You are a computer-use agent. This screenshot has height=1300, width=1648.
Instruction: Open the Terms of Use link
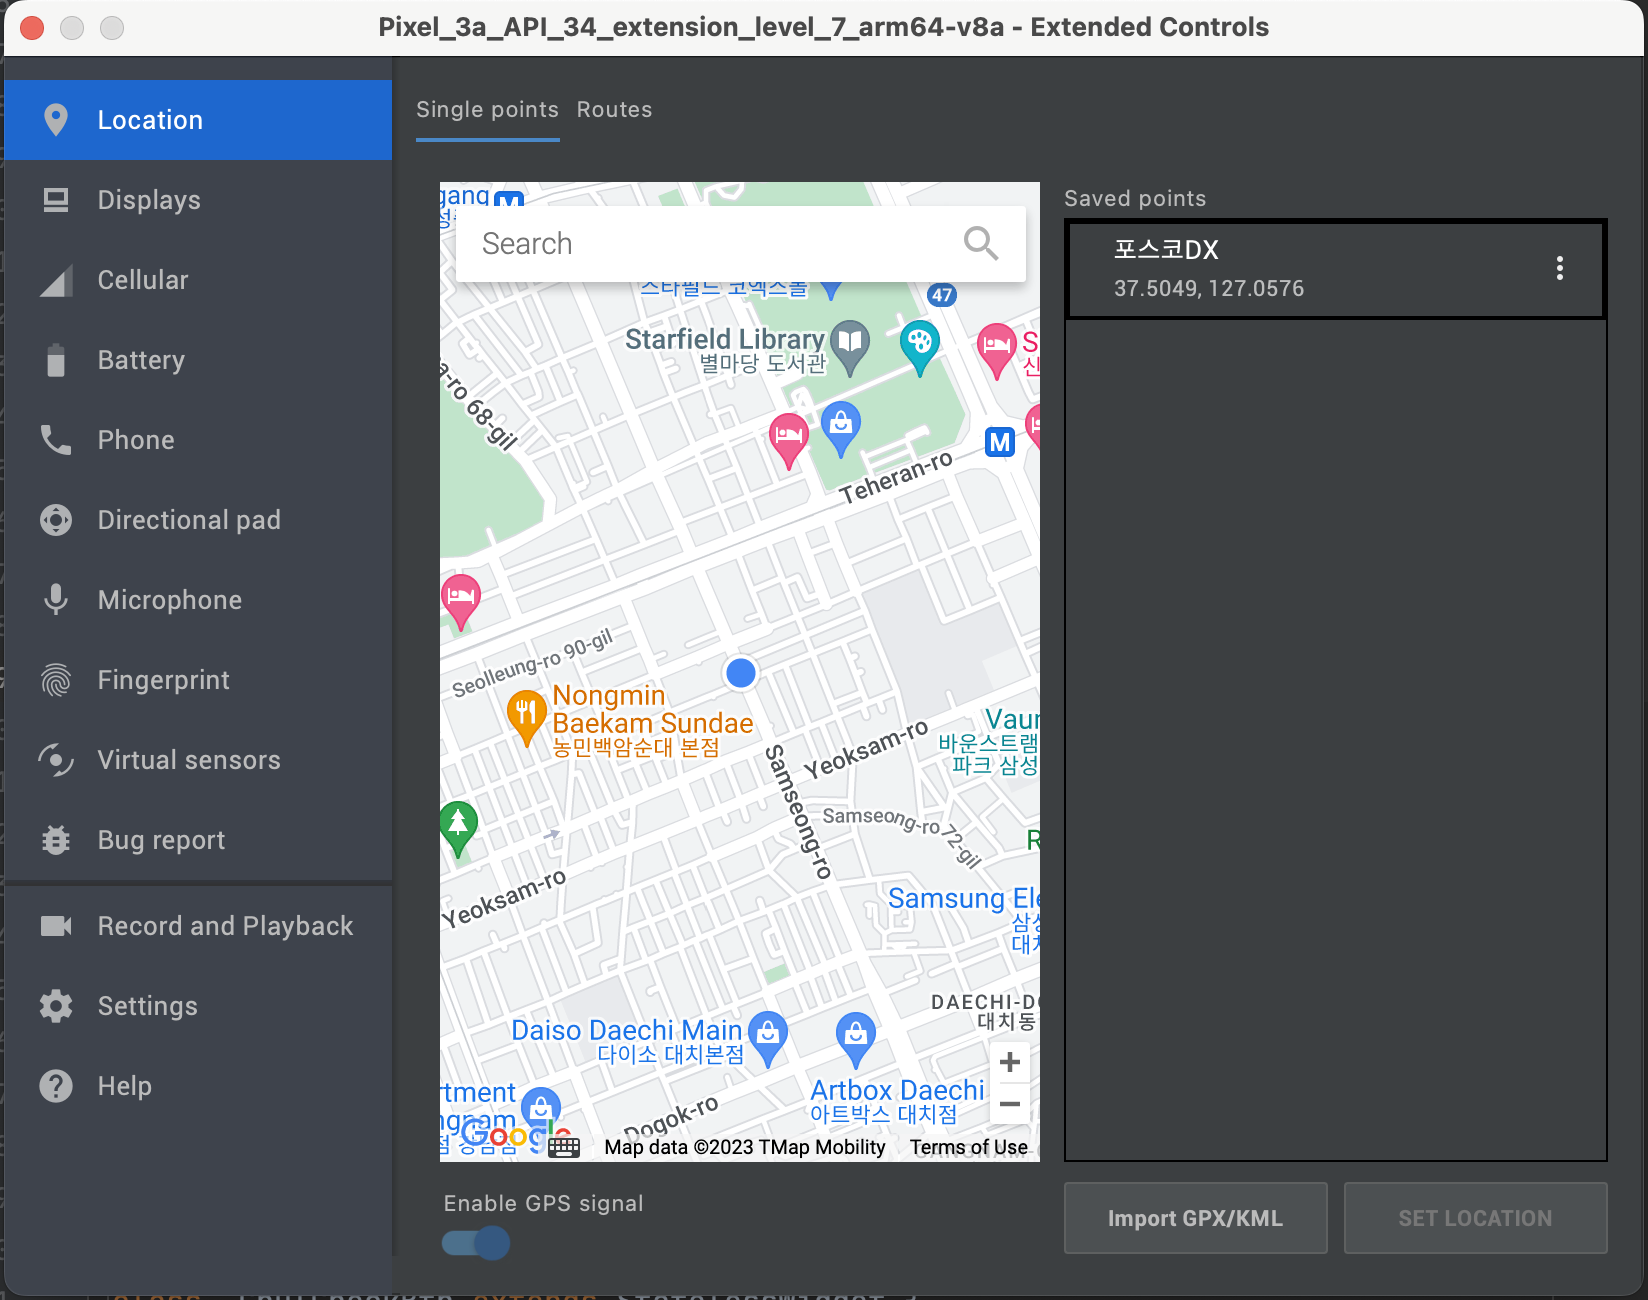[968, 1147]
